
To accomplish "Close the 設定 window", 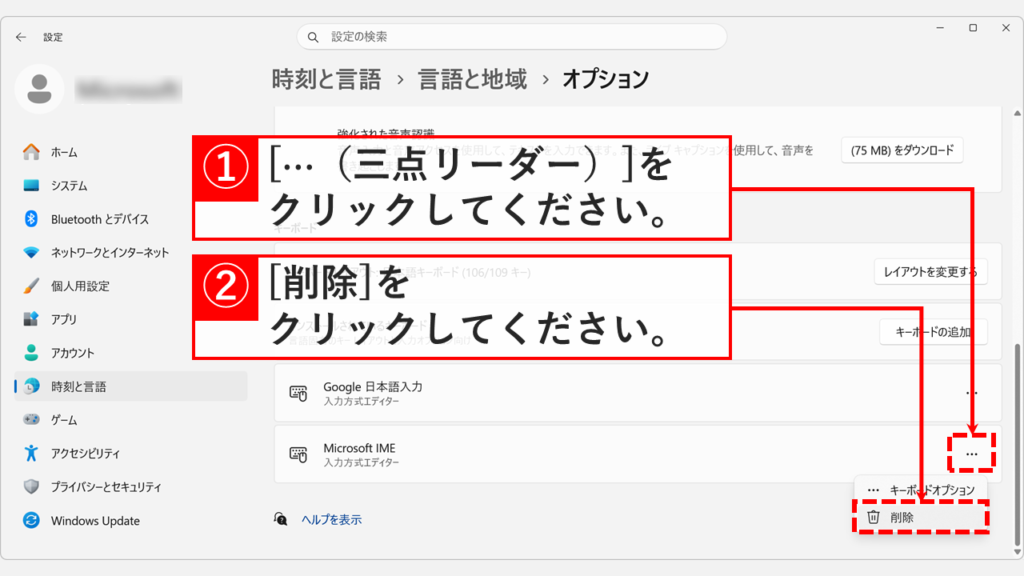I will pos(1006,28).
